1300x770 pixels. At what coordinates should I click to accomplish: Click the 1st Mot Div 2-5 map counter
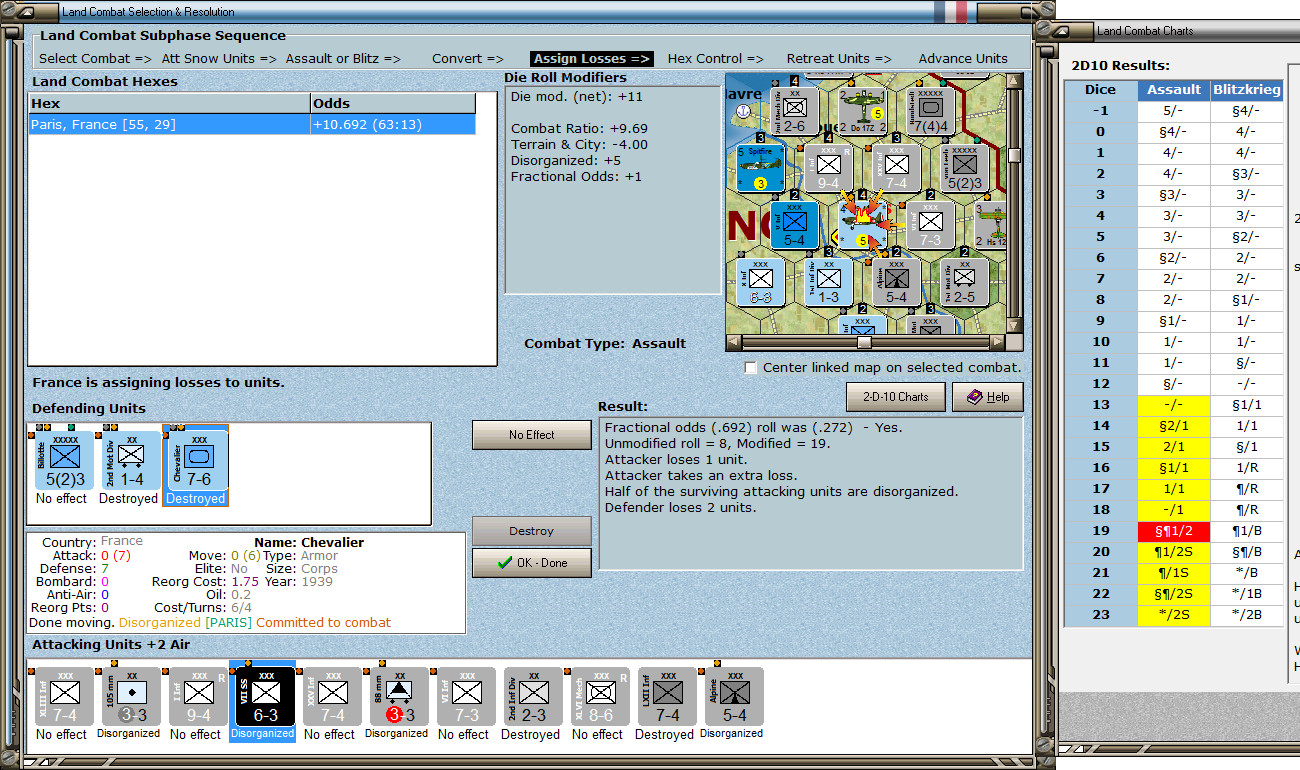click(965, 281)
